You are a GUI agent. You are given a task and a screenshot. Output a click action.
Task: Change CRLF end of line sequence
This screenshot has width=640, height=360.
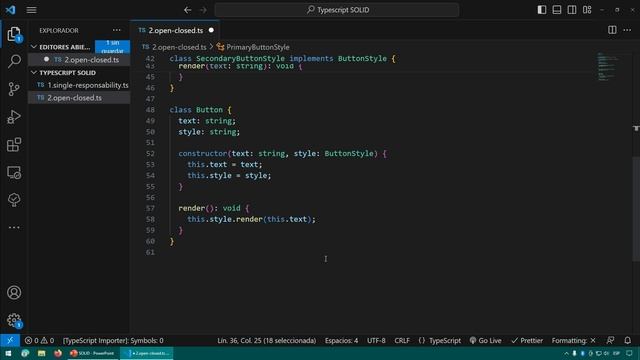pyautogui.click(x=402, y=340)
